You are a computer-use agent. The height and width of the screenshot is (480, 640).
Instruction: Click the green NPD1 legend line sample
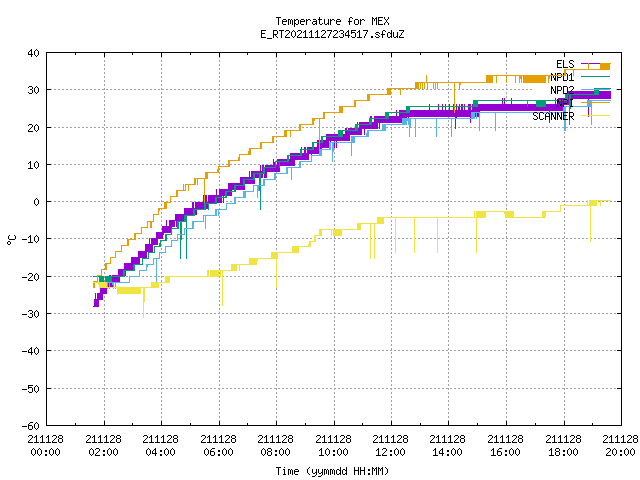pyautogui.click(x=596, y=77)
